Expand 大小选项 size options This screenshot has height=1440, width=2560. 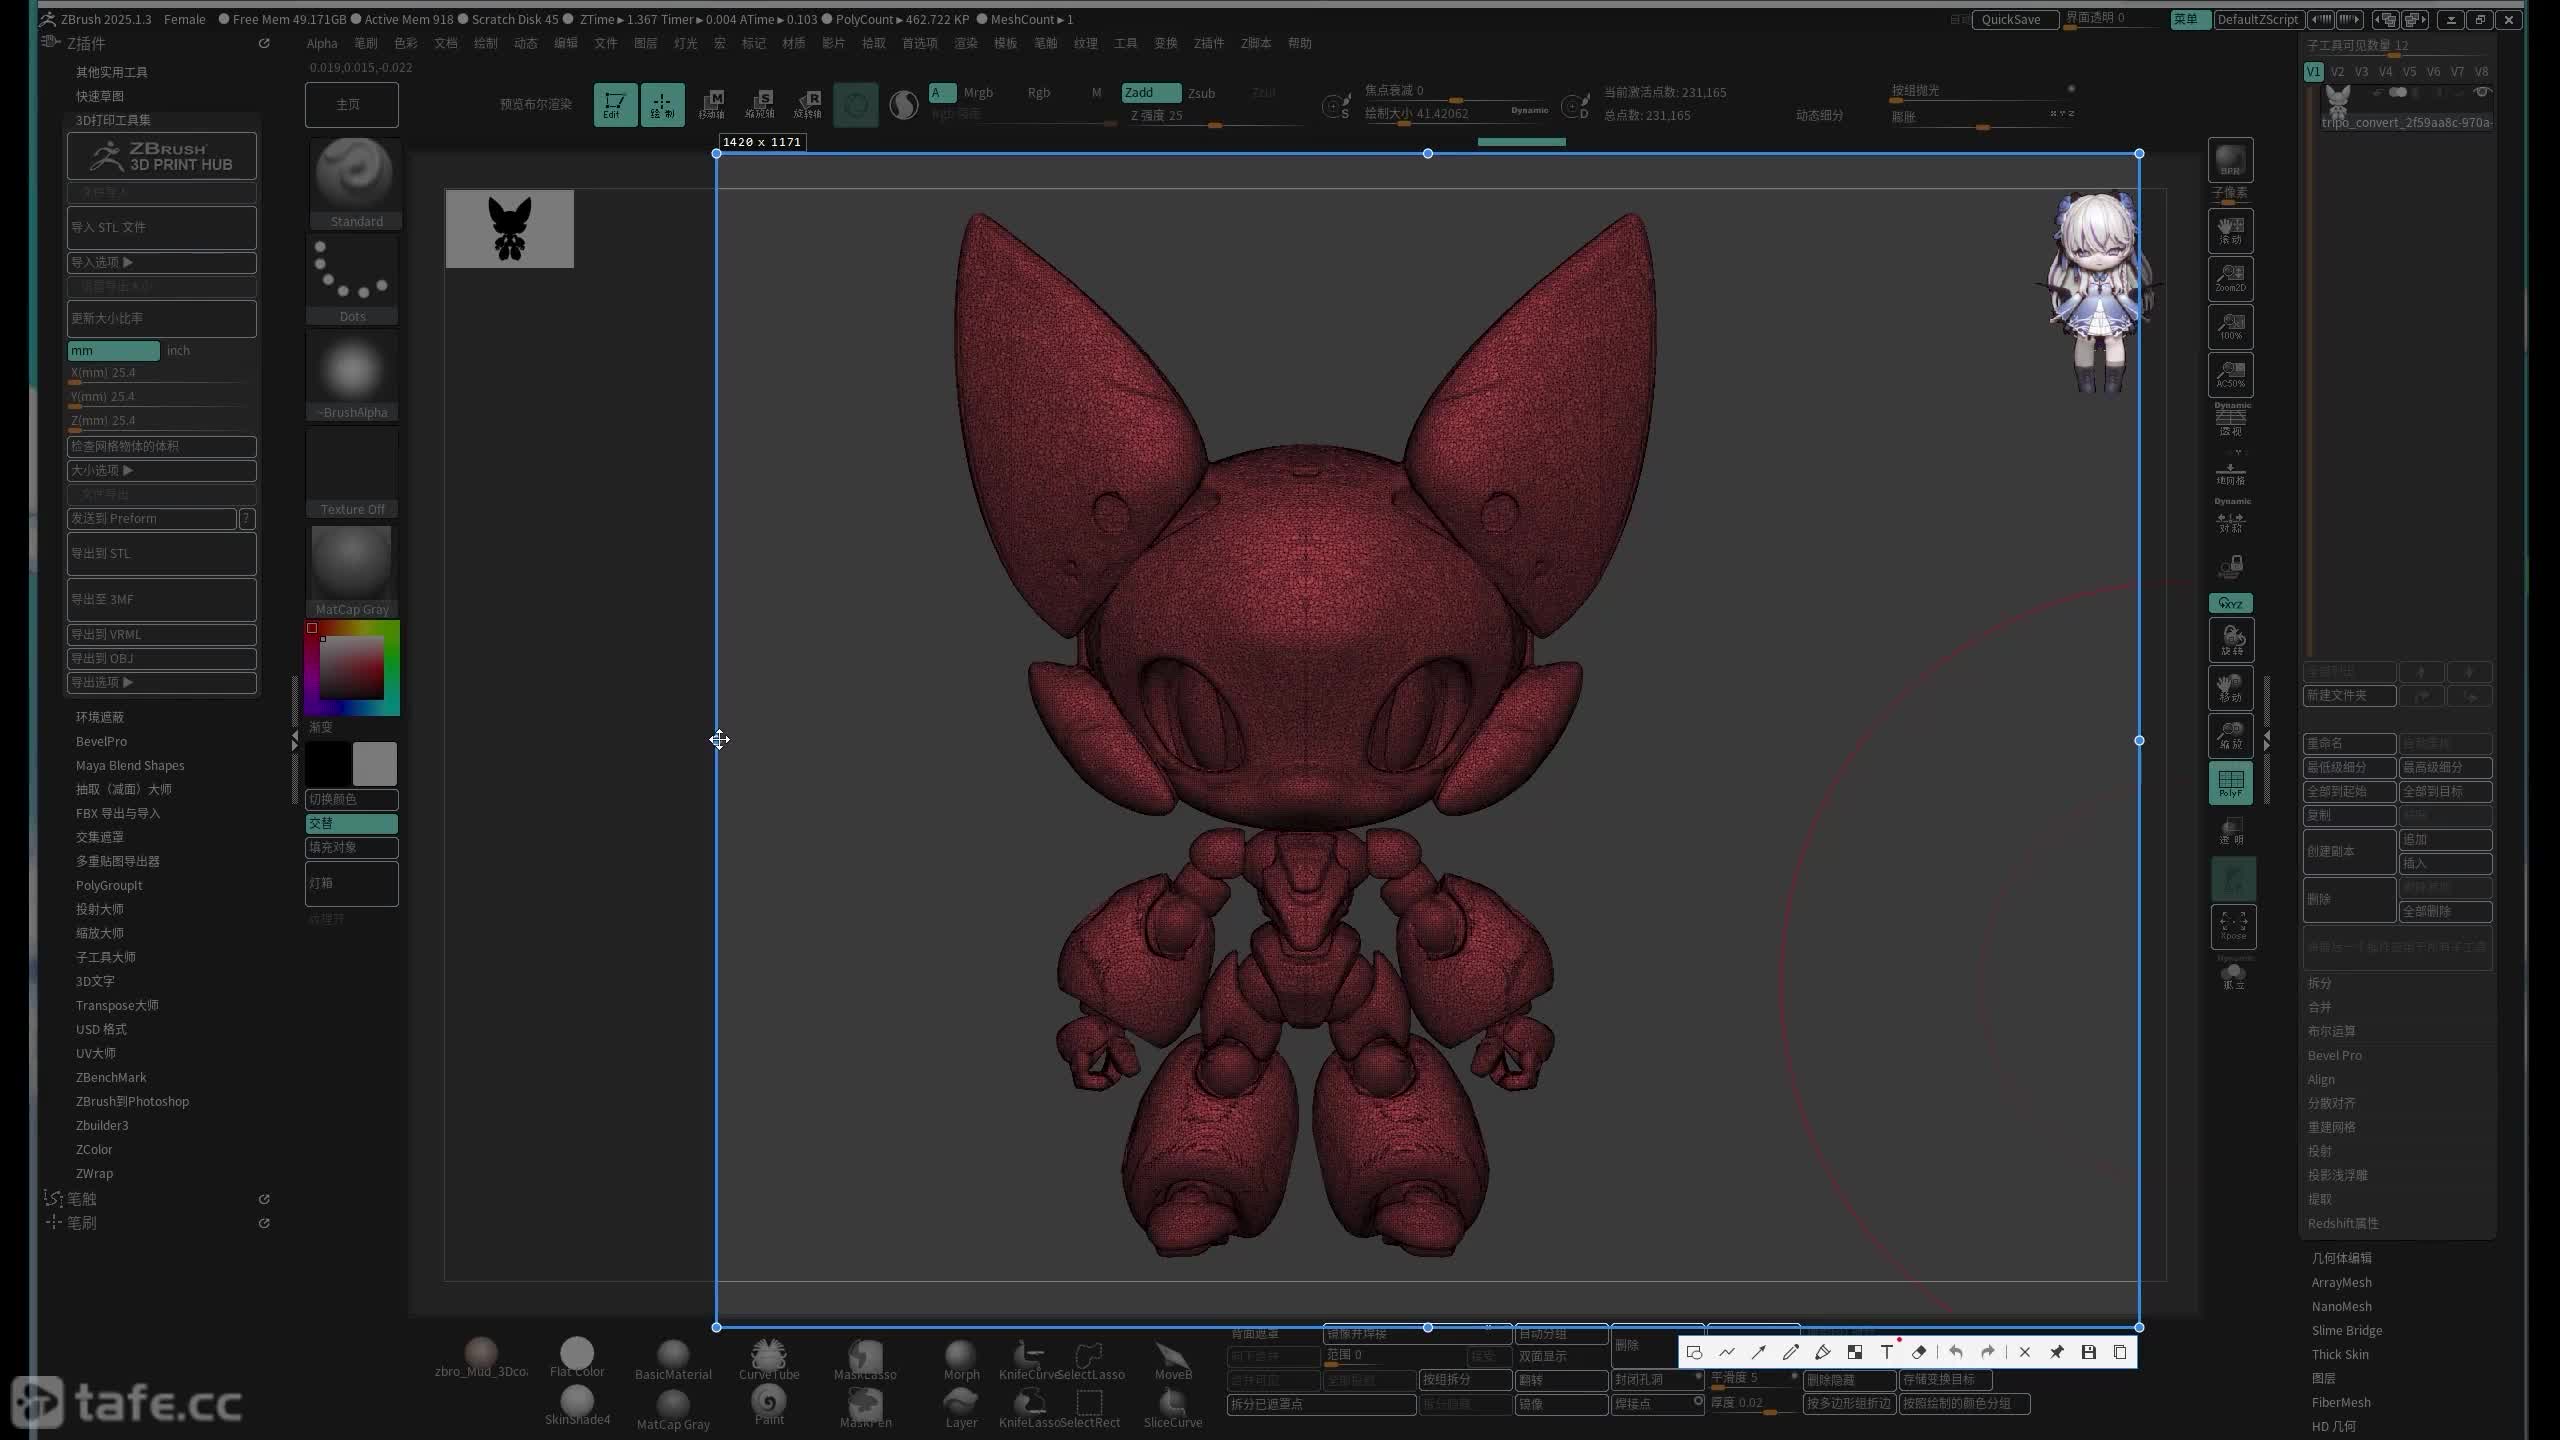point(161,470)
